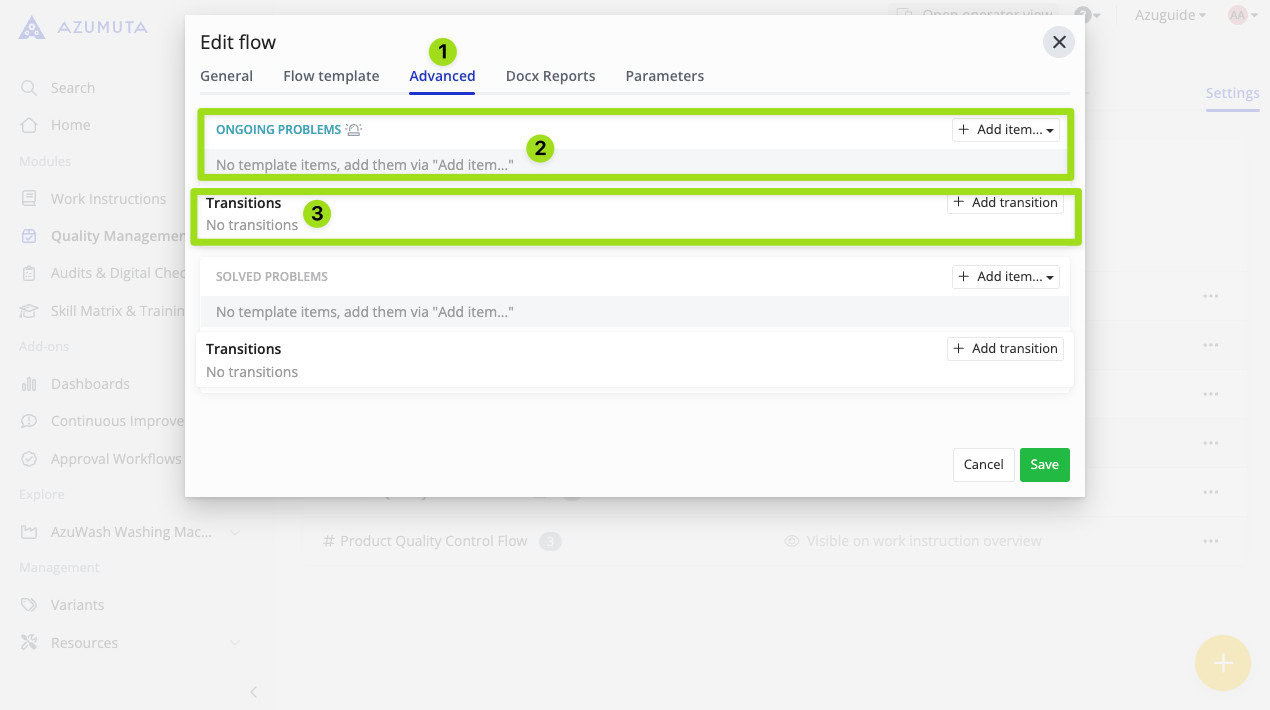Image resolution: width=1270 pixels, height=710 pixels.
Task: Open the Add item dropdown for SOLVED PROBLEMS
Action: [x=1005, y=276]
